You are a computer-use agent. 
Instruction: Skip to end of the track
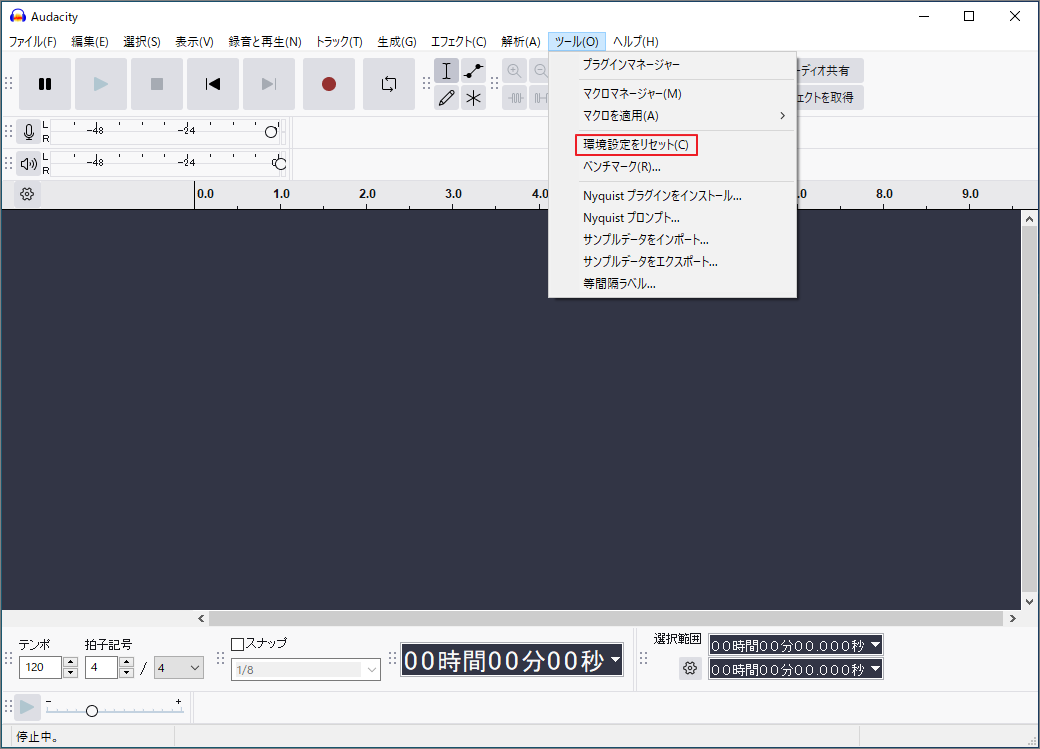tap(269, 84)
